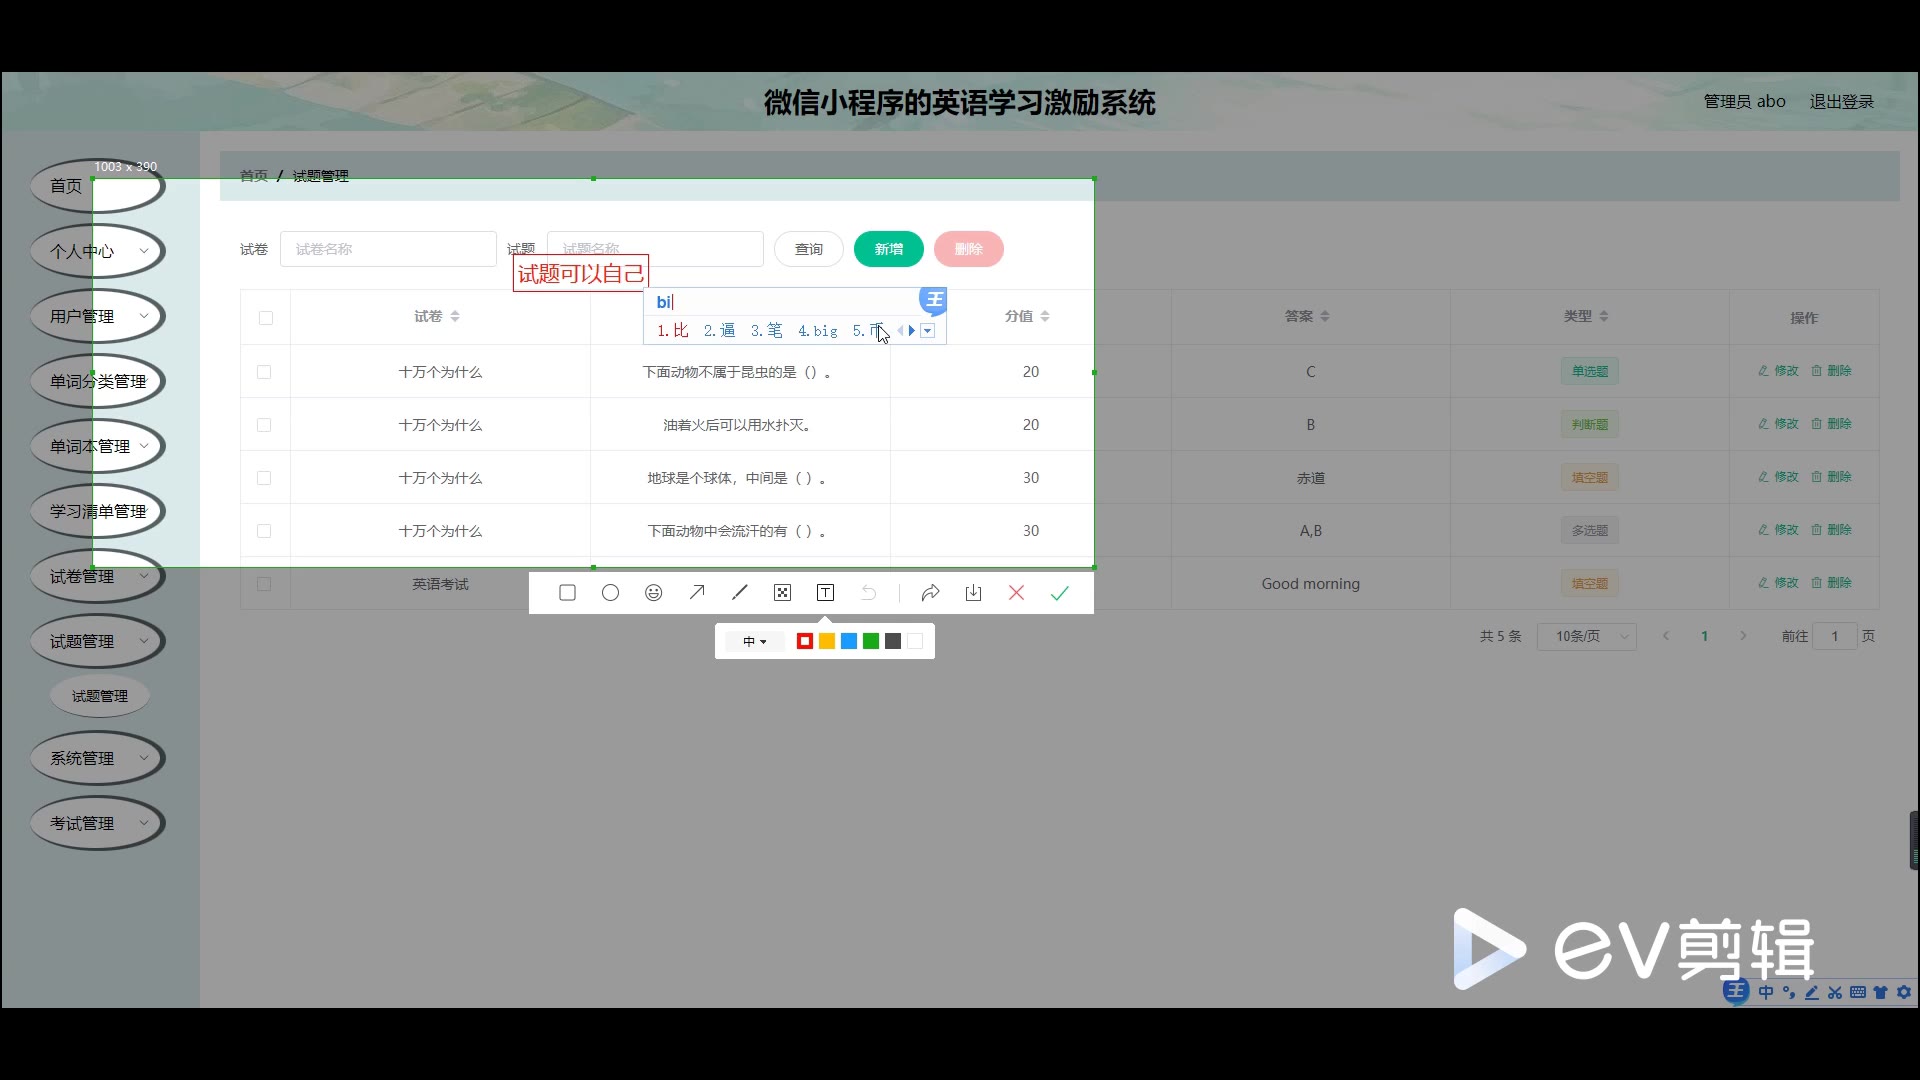Open the font size 中 dropdown

[x=755, y=641]
